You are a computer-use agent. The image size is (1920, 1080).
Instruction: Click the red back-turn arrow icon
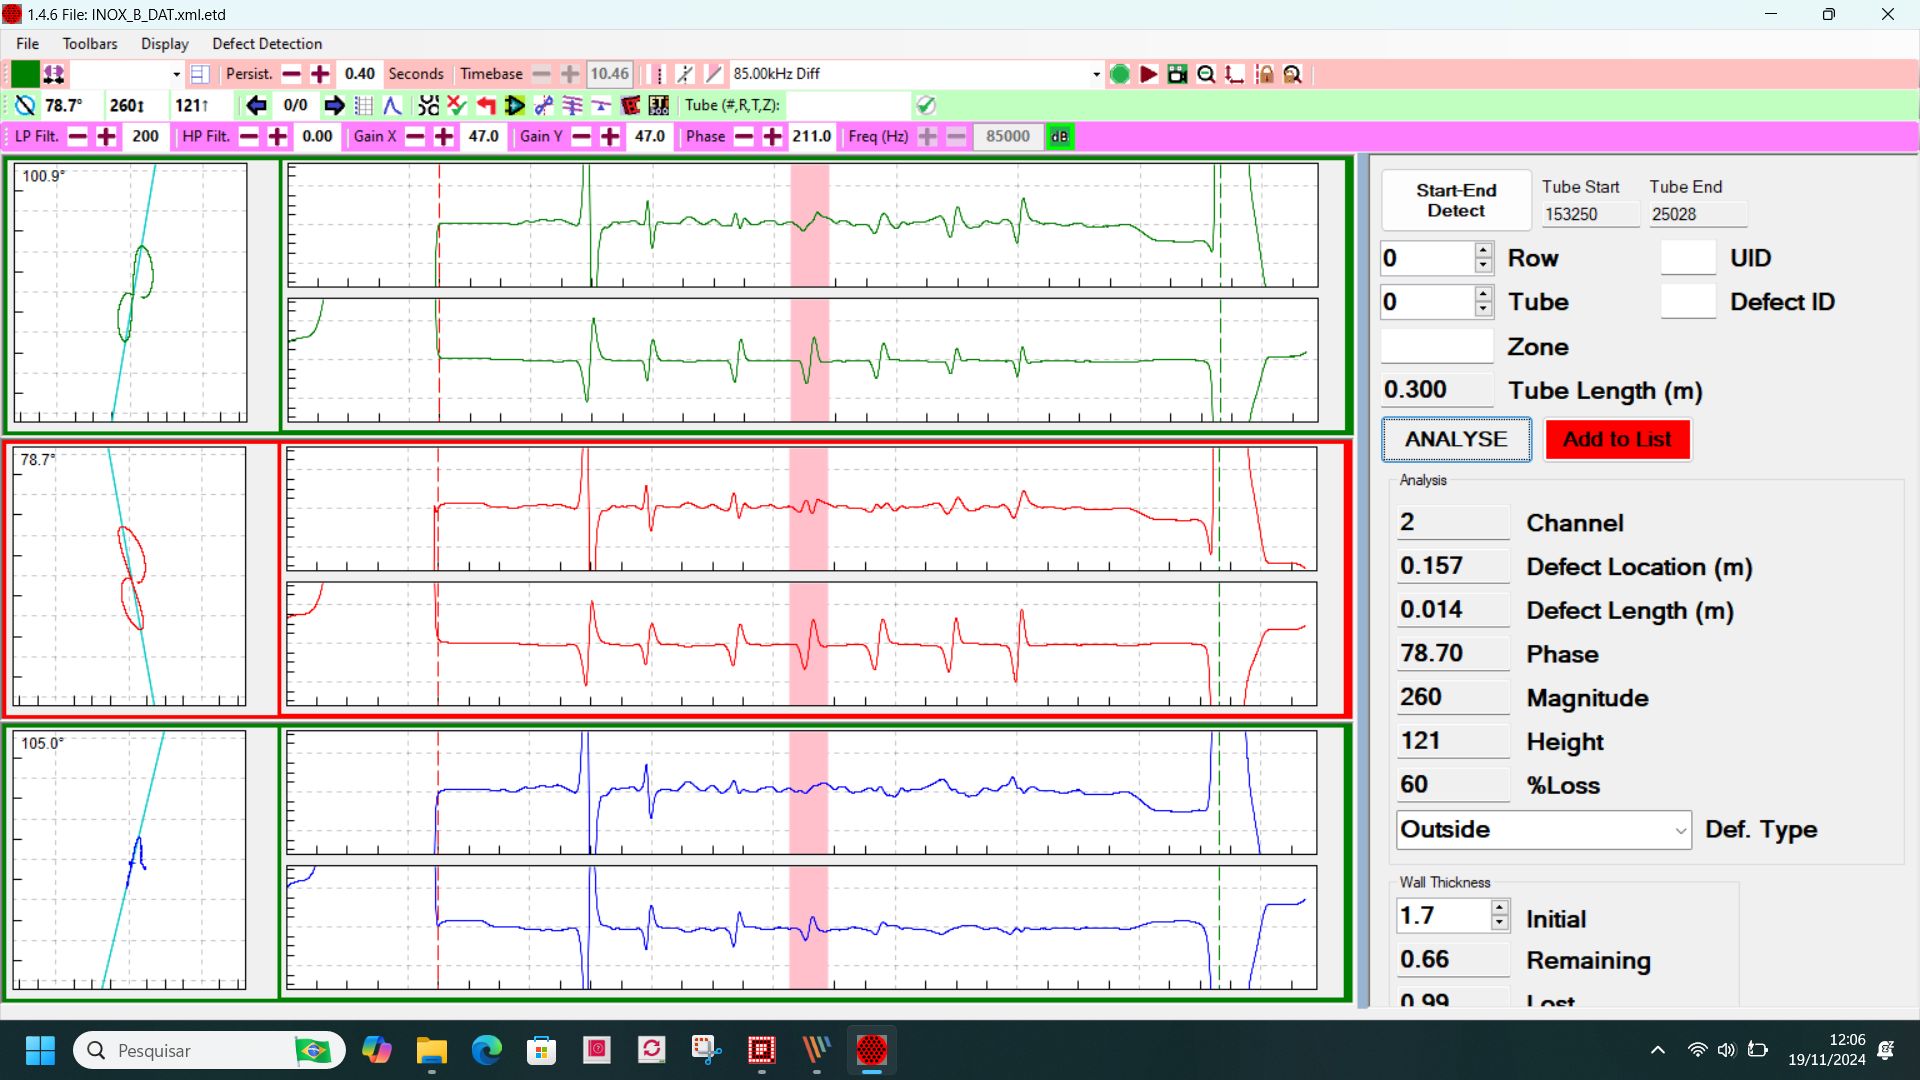[x=486, y=105]
